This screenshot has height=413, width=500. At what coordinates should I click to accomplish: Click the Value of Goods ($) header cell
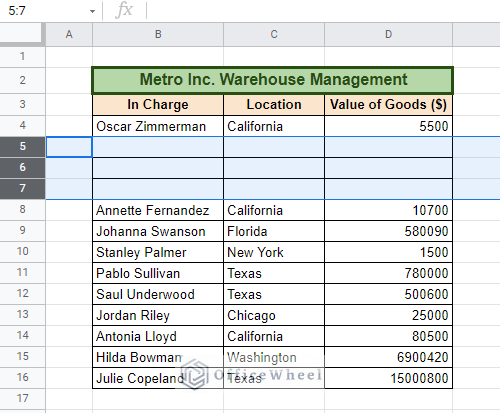tap(388, 105)
